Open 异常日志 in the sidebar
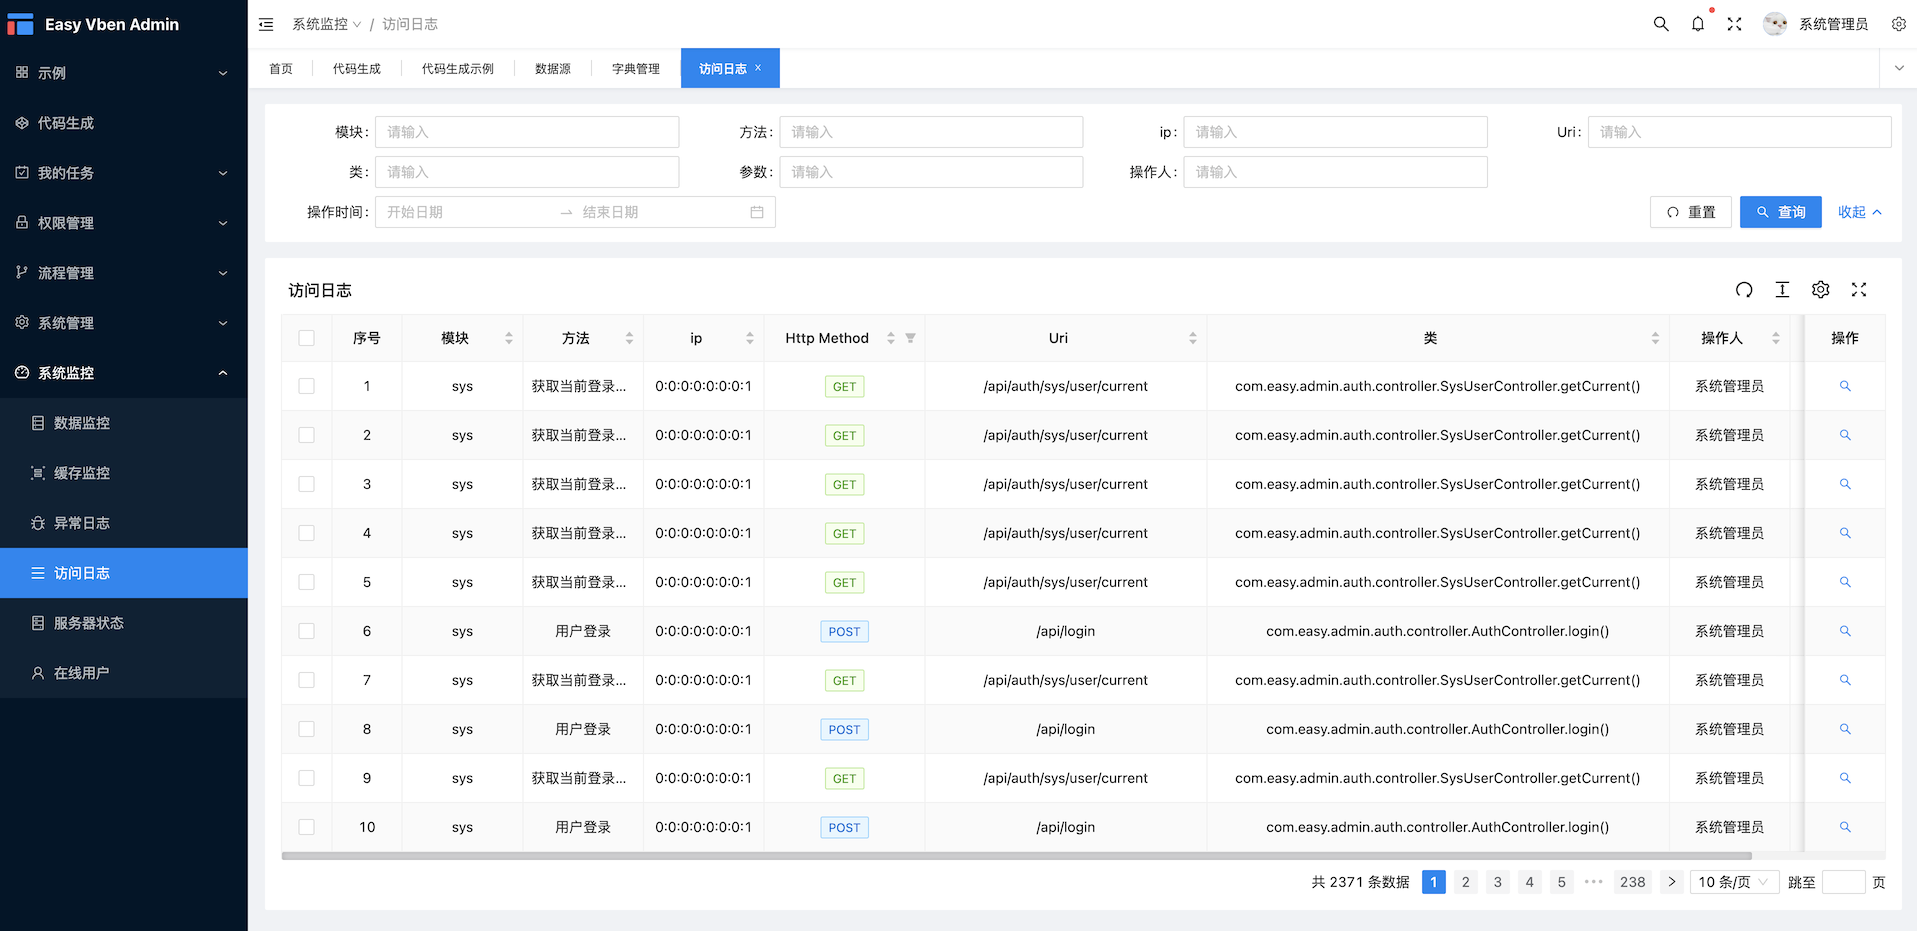1917x931 pixels. click(x=124, y=523)
